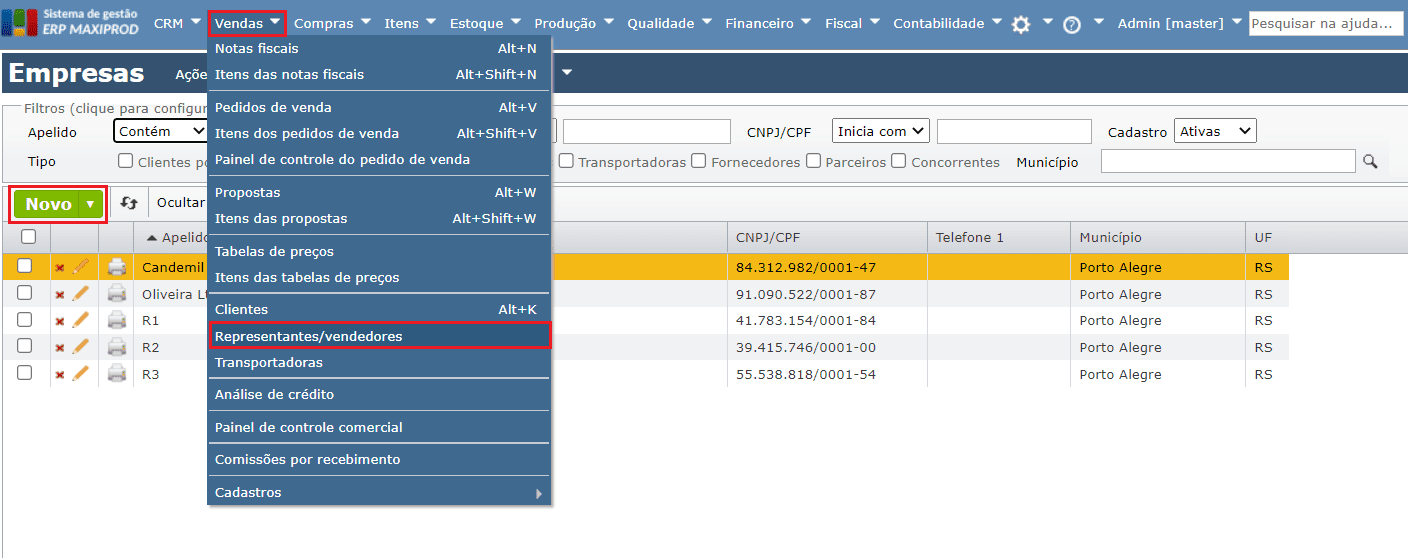This screenshot has height=558, width=1408.
Task: Open the CRM top menu
Action: 176,24
